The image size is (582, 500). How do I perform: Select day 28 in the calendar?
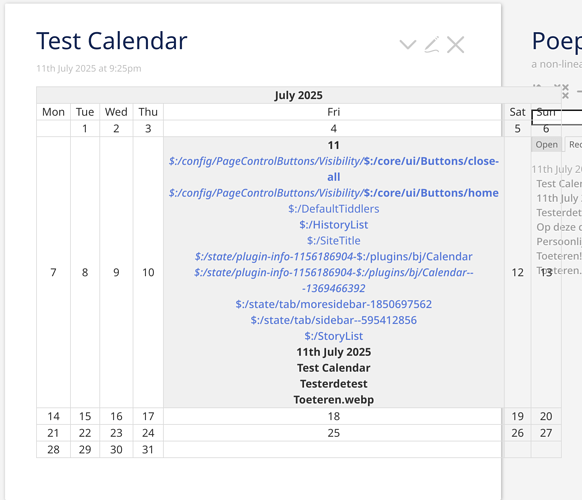click(x=53, y=450)
